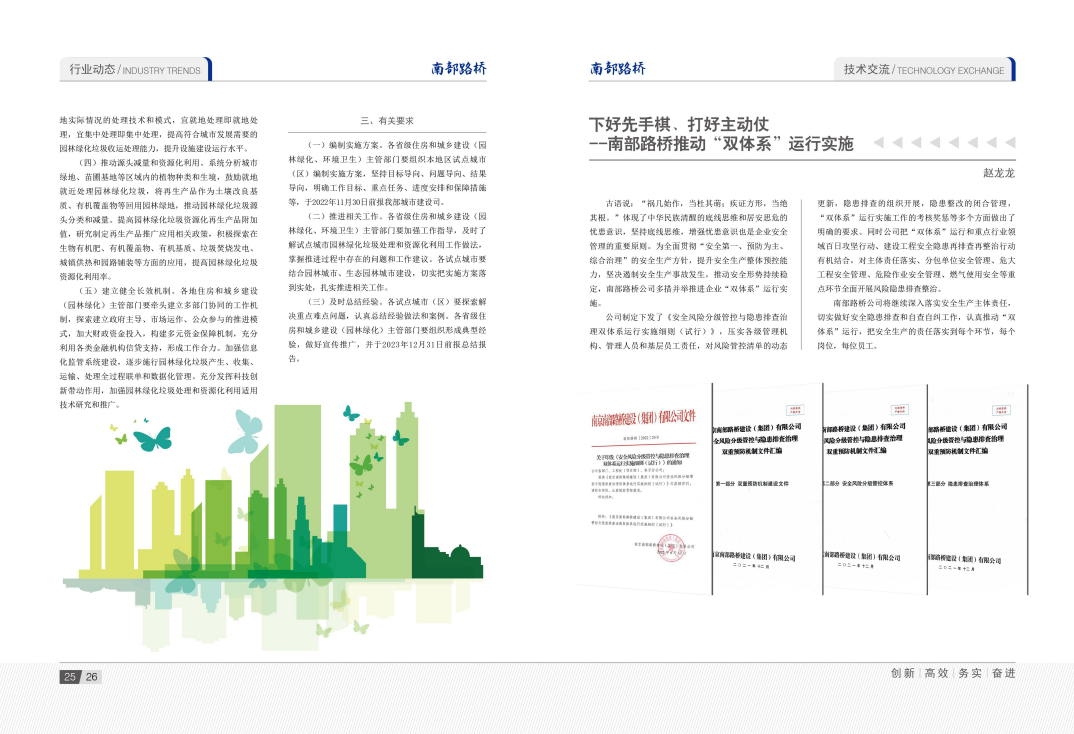
Task: Click the author name 赵龙龙
Action: [999, 173]
